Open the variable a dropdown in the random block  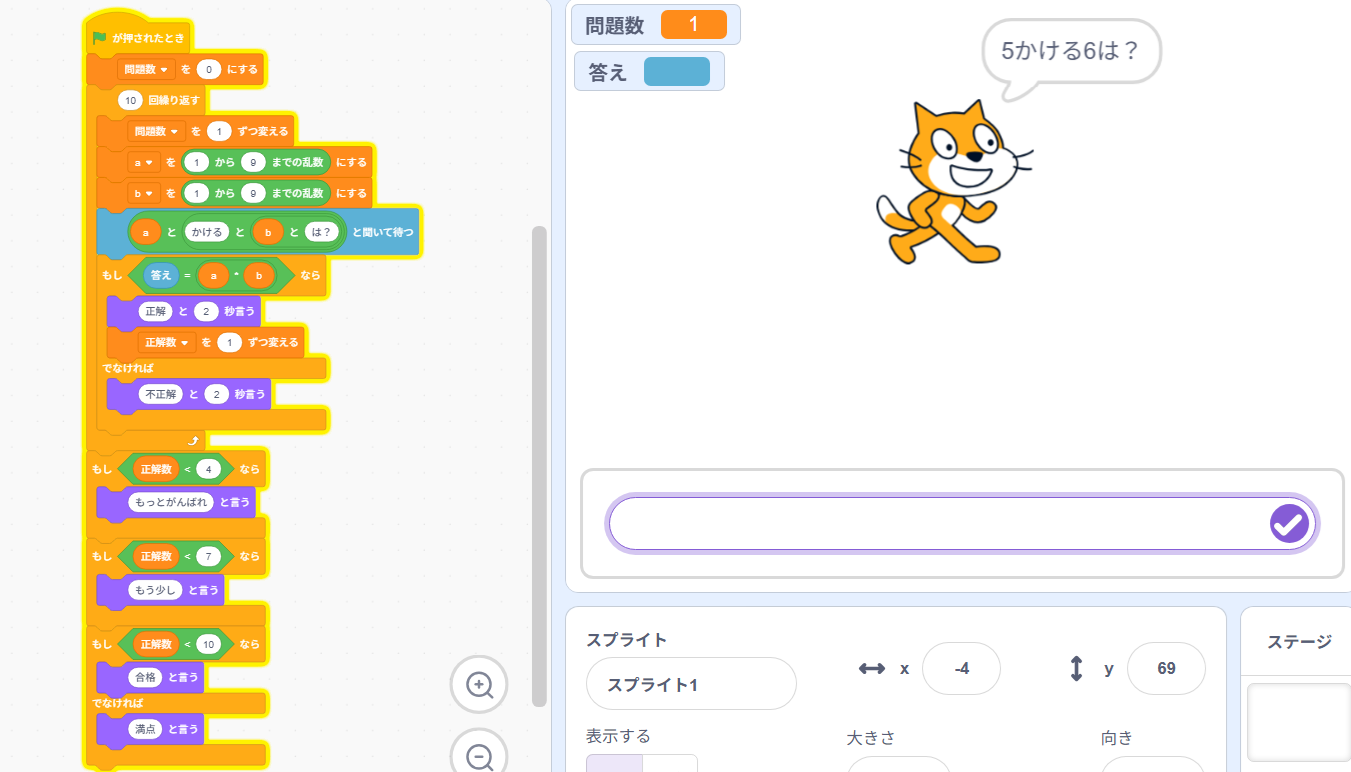[145, 162]
